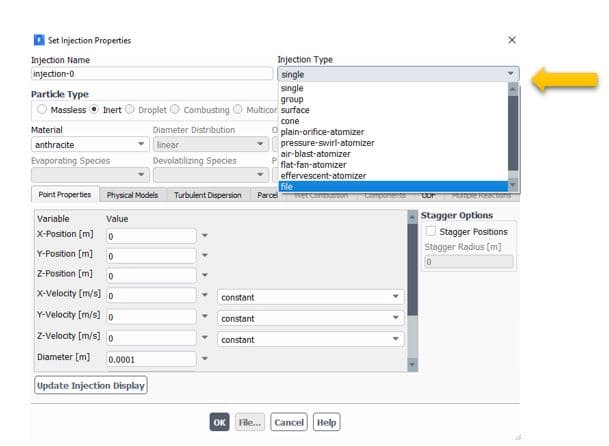The image size is (609, 446).
Task: Click the Diameter value input field
Action: 150,359
